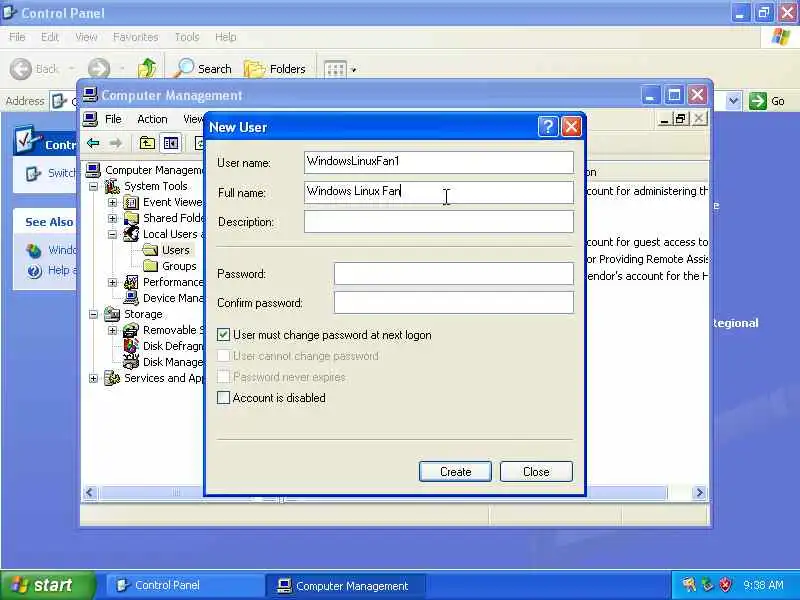Select the Users folder in the tree
This screenshot has width=800, height=600.
(176, 250)
